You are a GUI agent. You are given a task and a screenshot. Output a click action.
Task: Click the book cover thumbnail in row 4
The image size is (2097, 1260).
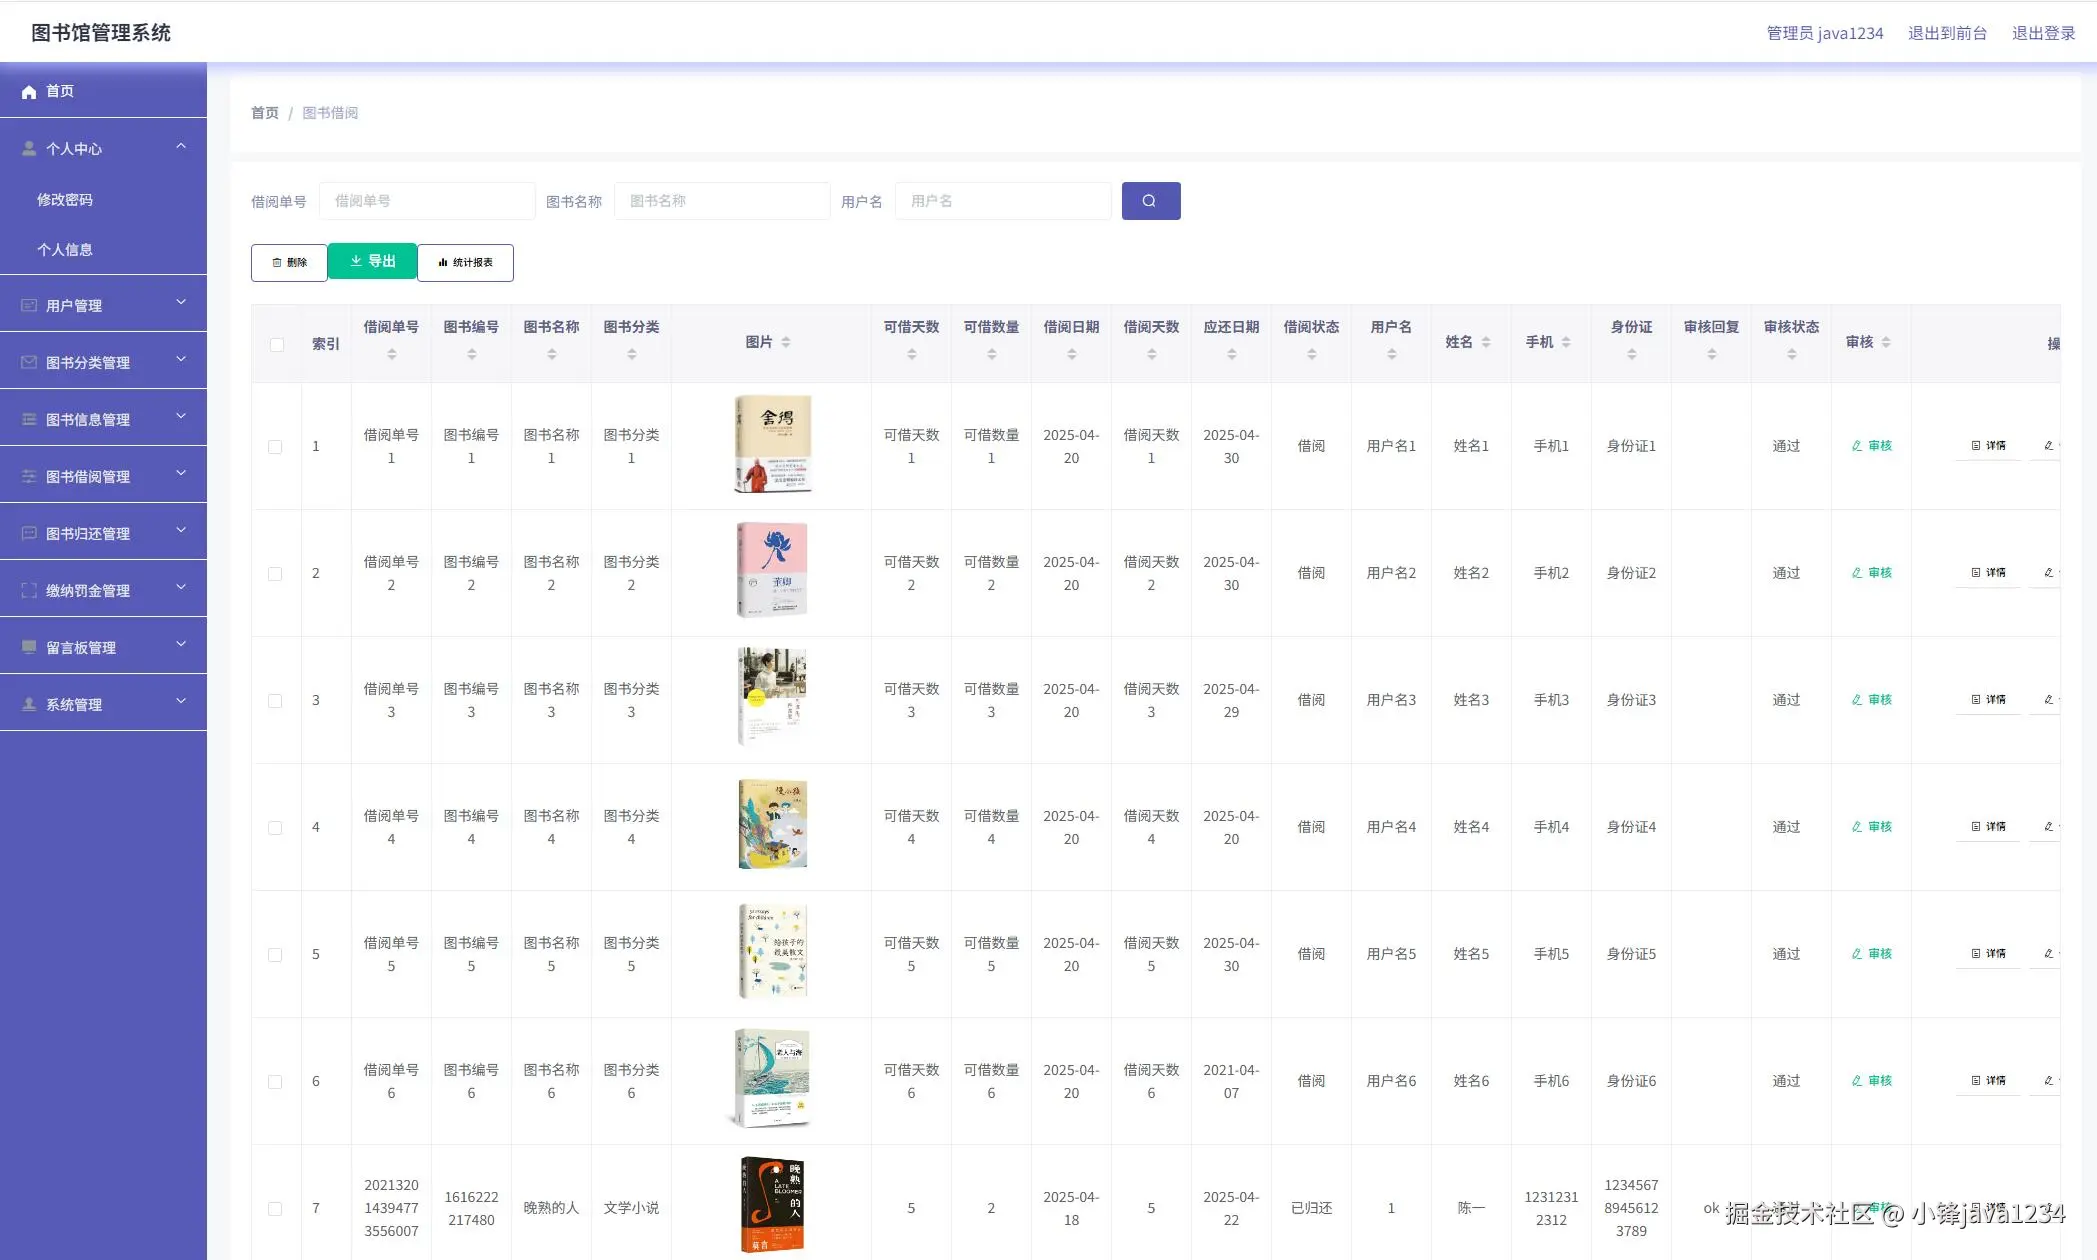pos(772,825)
